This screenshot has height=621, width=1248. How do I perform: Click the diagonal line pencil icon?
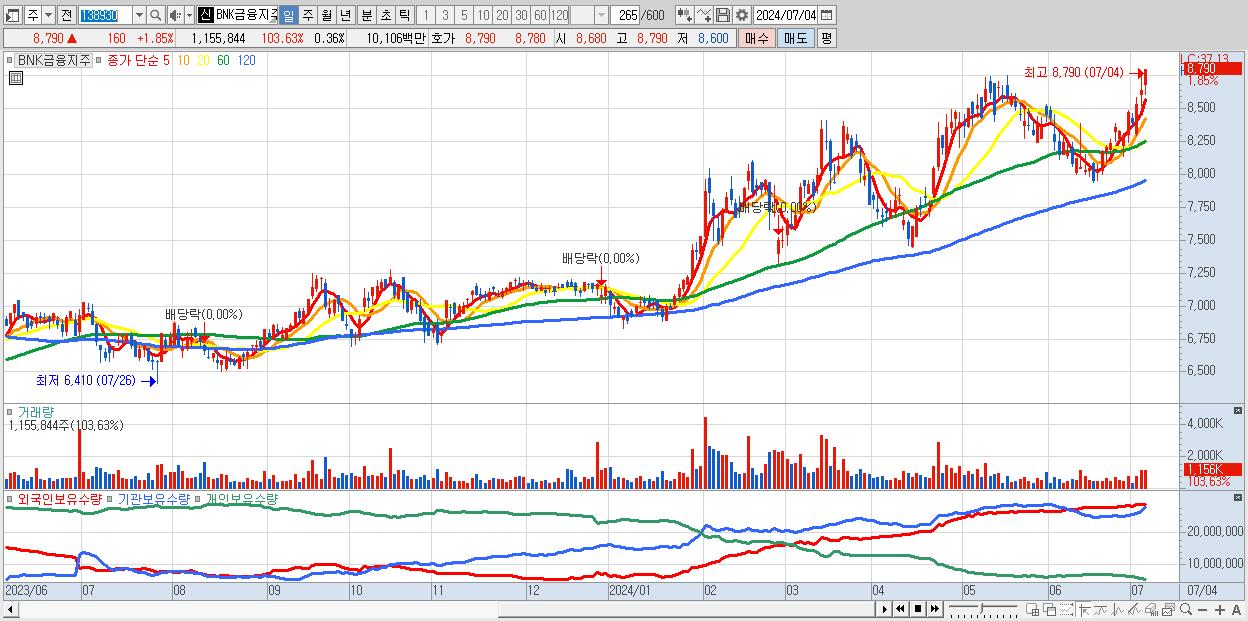[1134, 609]
